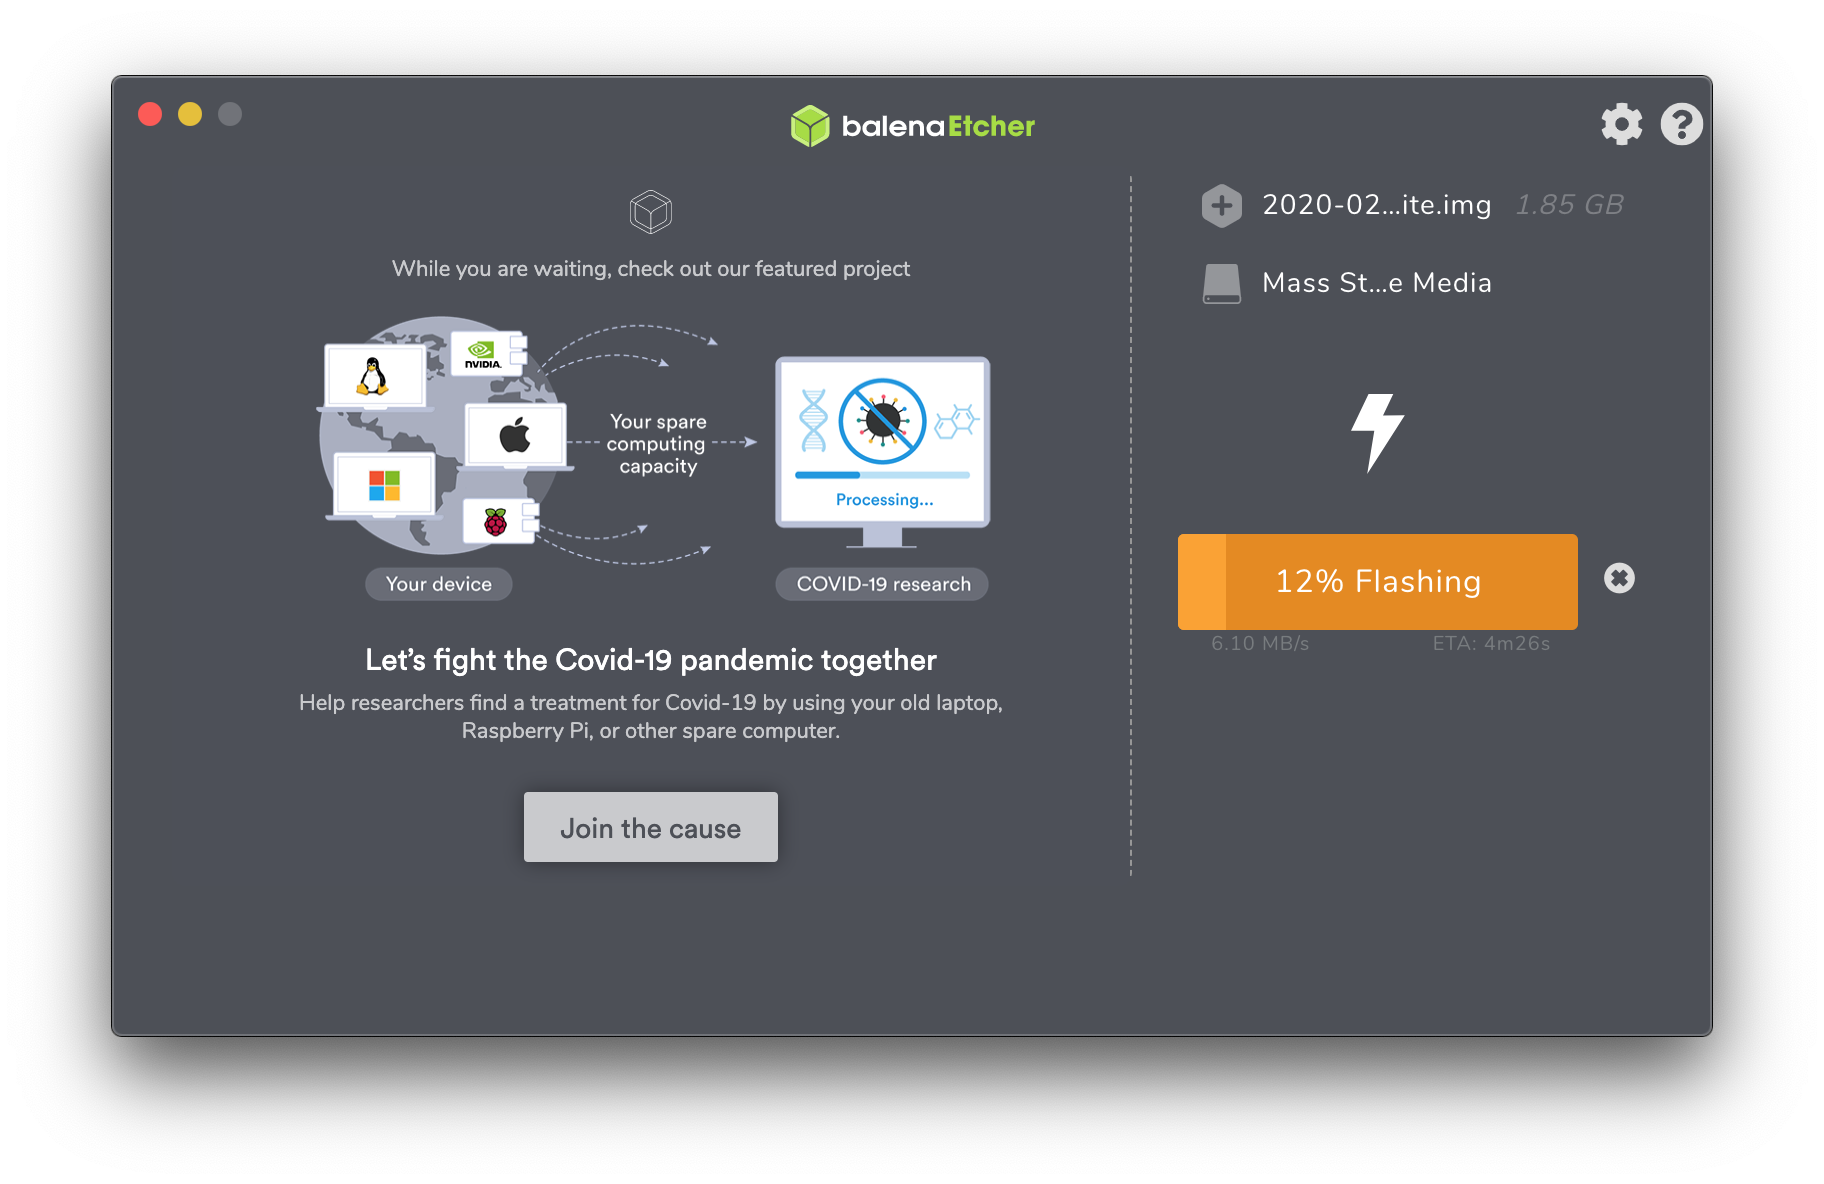Click the Raspberry Pi logo in illustration

point(496,521)
